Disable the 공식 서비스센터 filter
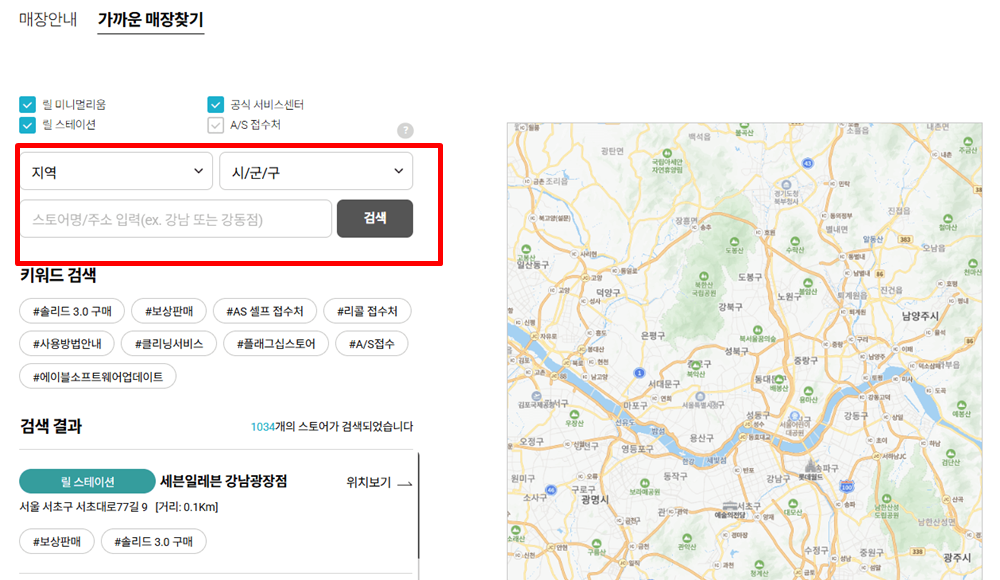1000x580 pixels. (215, 103)
